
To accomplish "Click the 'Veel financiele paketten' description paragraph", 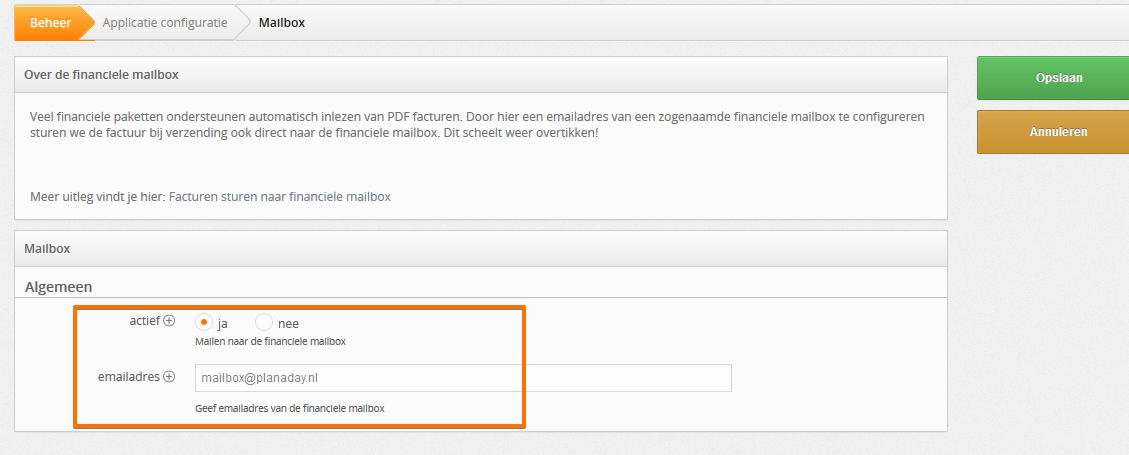I will pos(477,125).
